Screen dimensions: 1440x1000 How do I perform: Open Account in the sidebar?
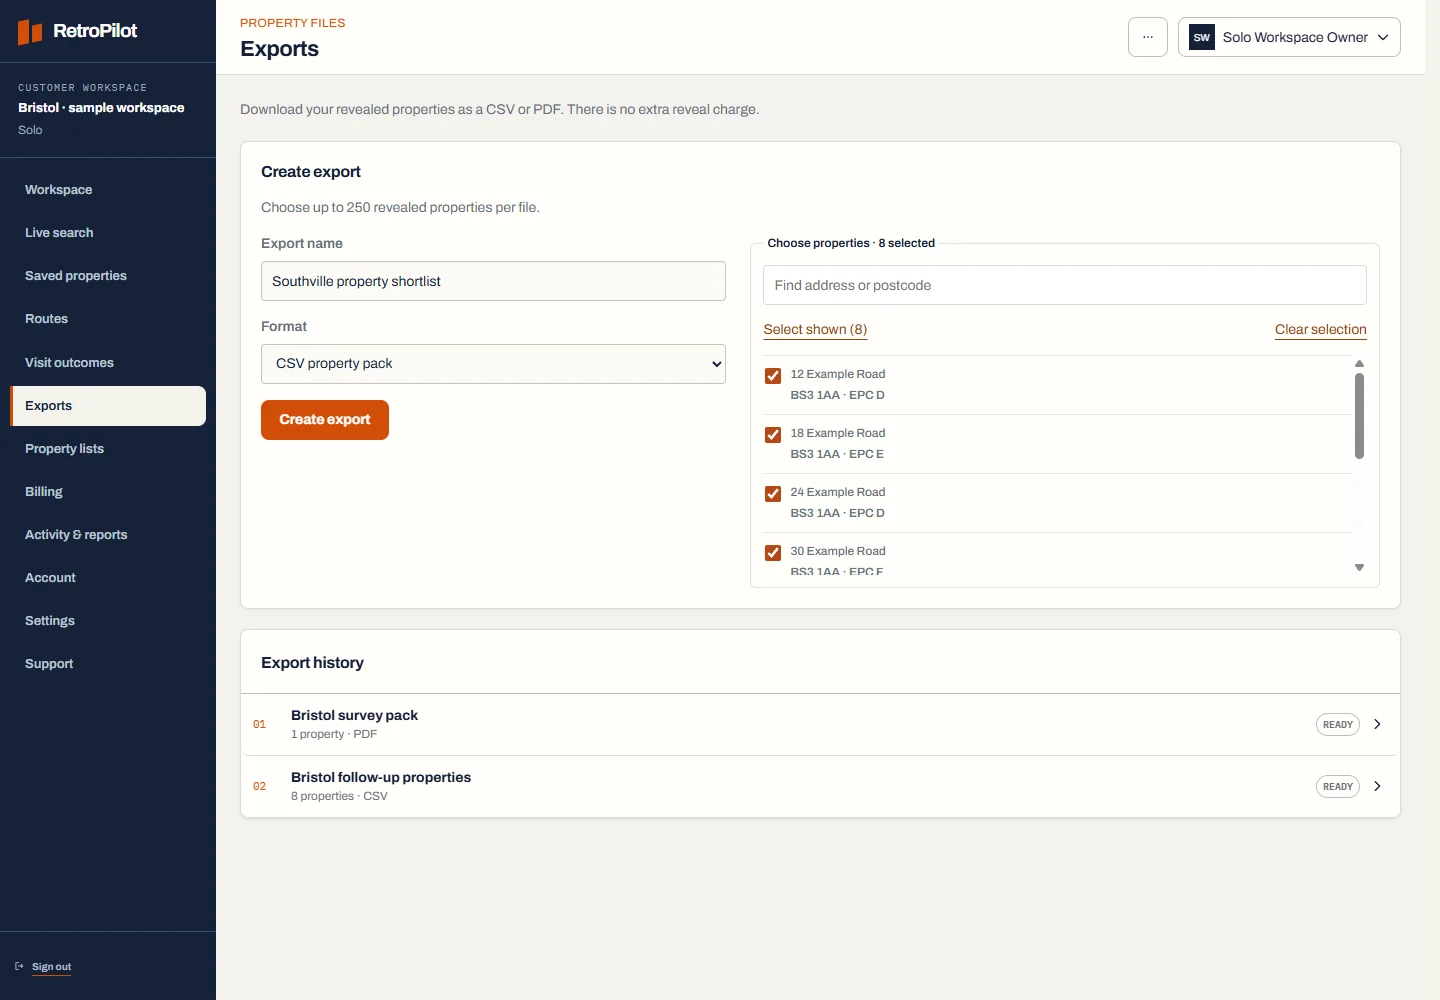[108, 578]
